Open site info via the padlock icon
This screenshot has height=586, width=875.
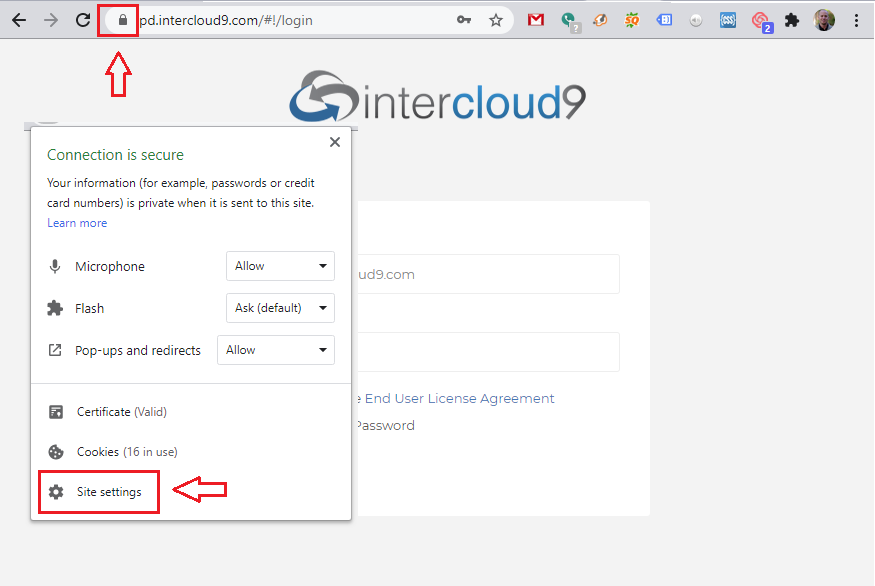123,21
